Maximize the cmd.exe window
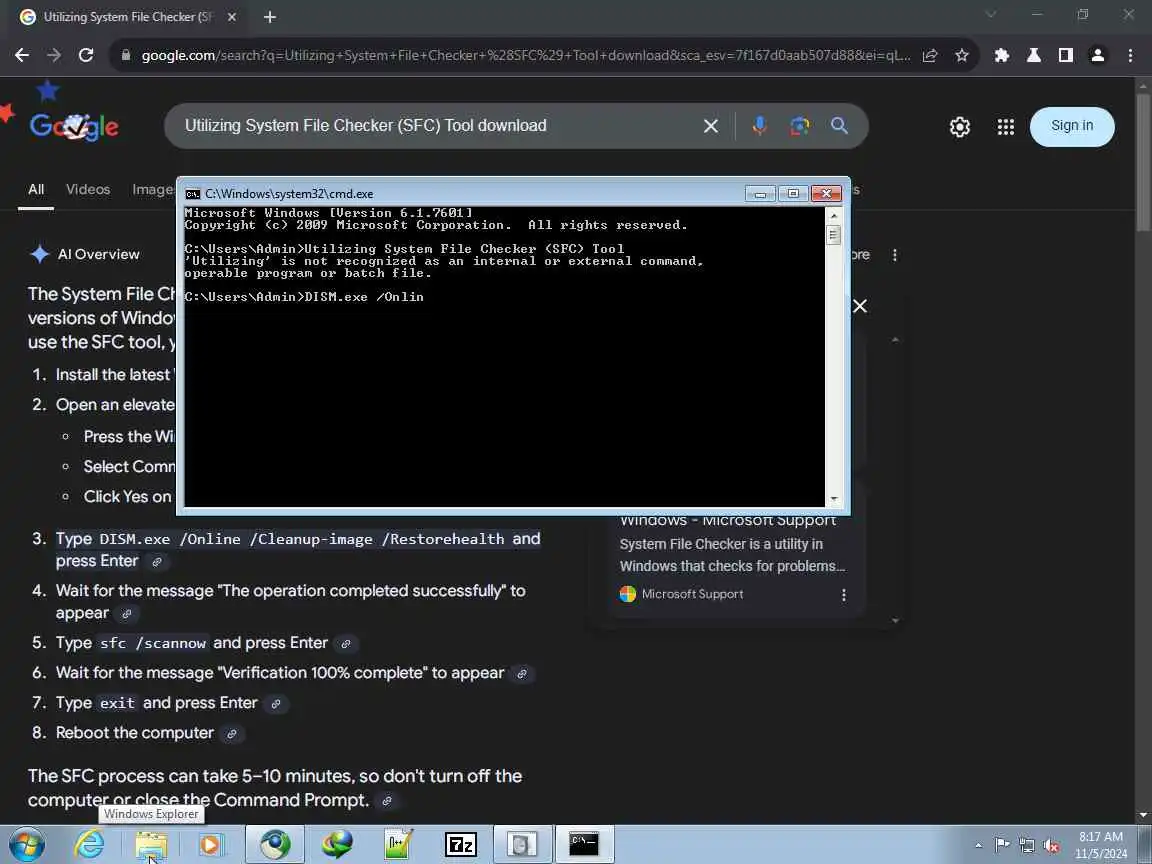Screen dimensions: 1152x864 pyautogui.click(x=793, y=193)
